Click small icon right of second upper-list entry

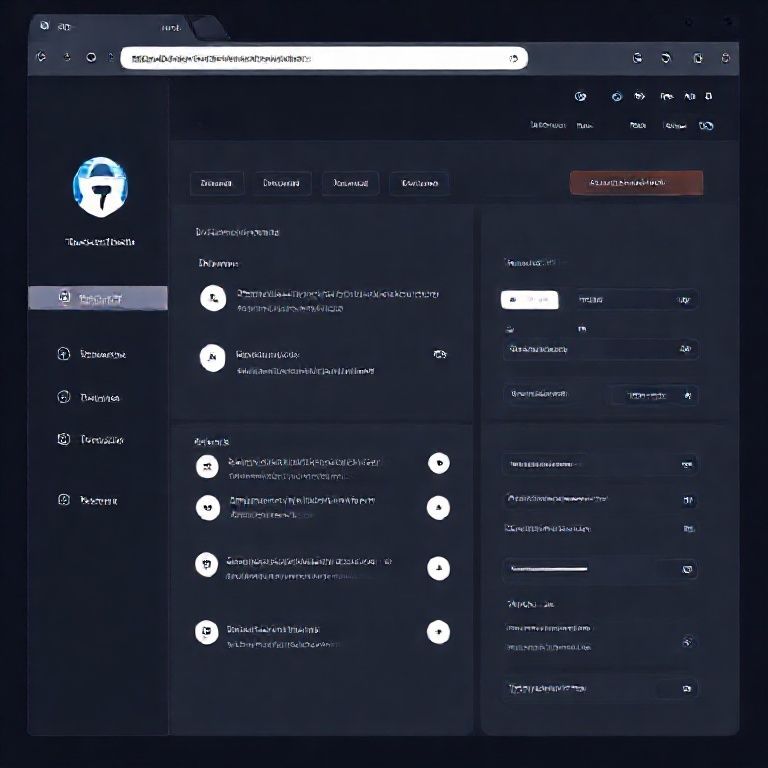[x=439, y=354]
